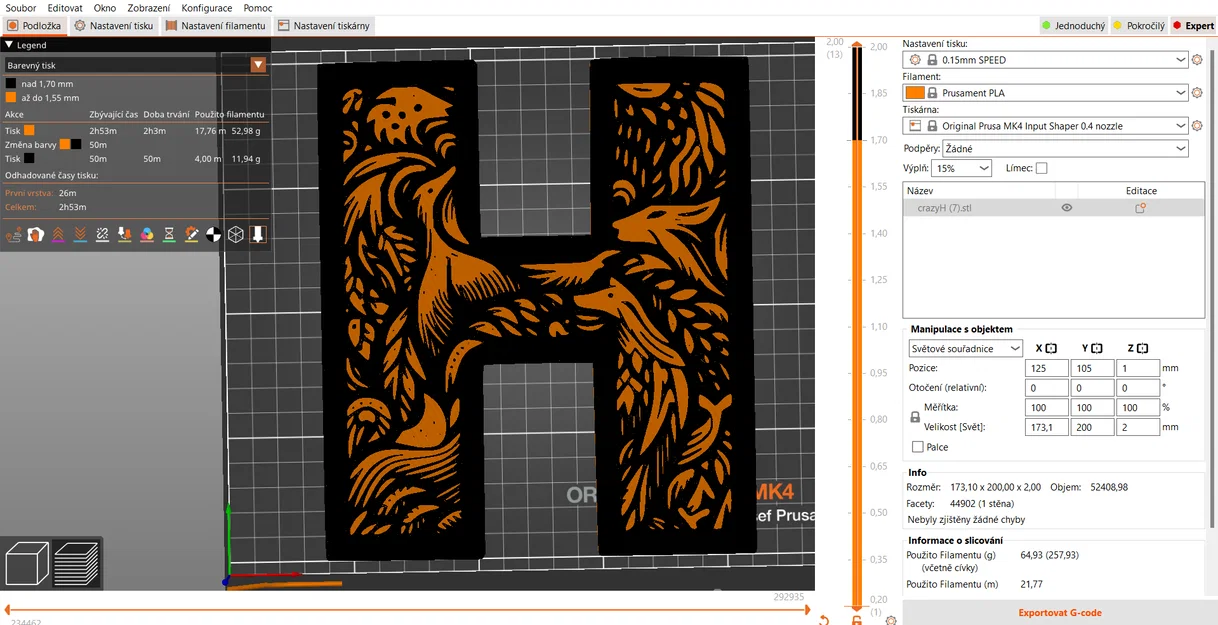Click the X axis mirror icon
Image resolution: width=1218 pixels, height=625 pixels.
[1051, 348]
